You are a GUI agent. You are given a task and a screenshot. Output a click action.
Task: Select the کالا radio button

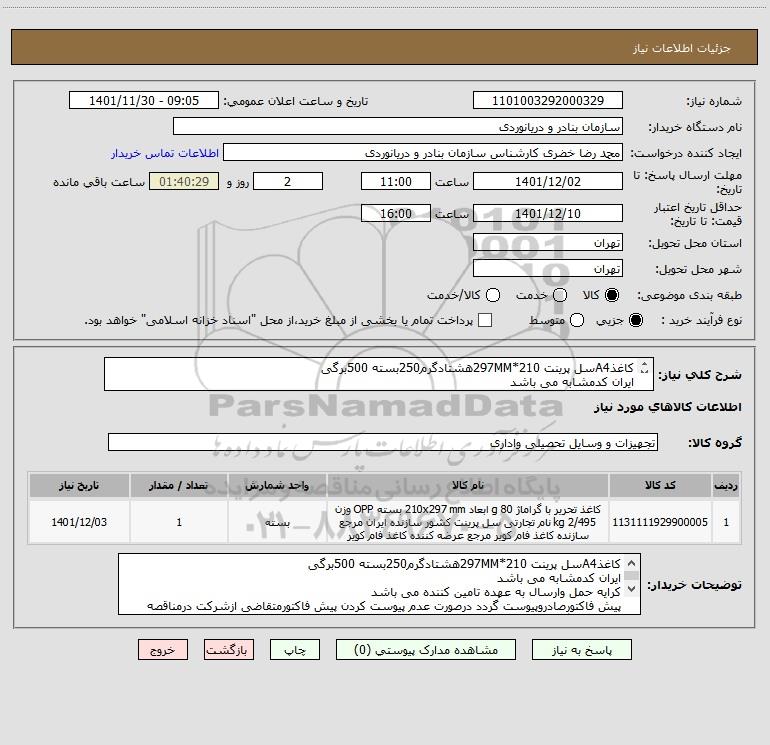(x=612, y=295)
